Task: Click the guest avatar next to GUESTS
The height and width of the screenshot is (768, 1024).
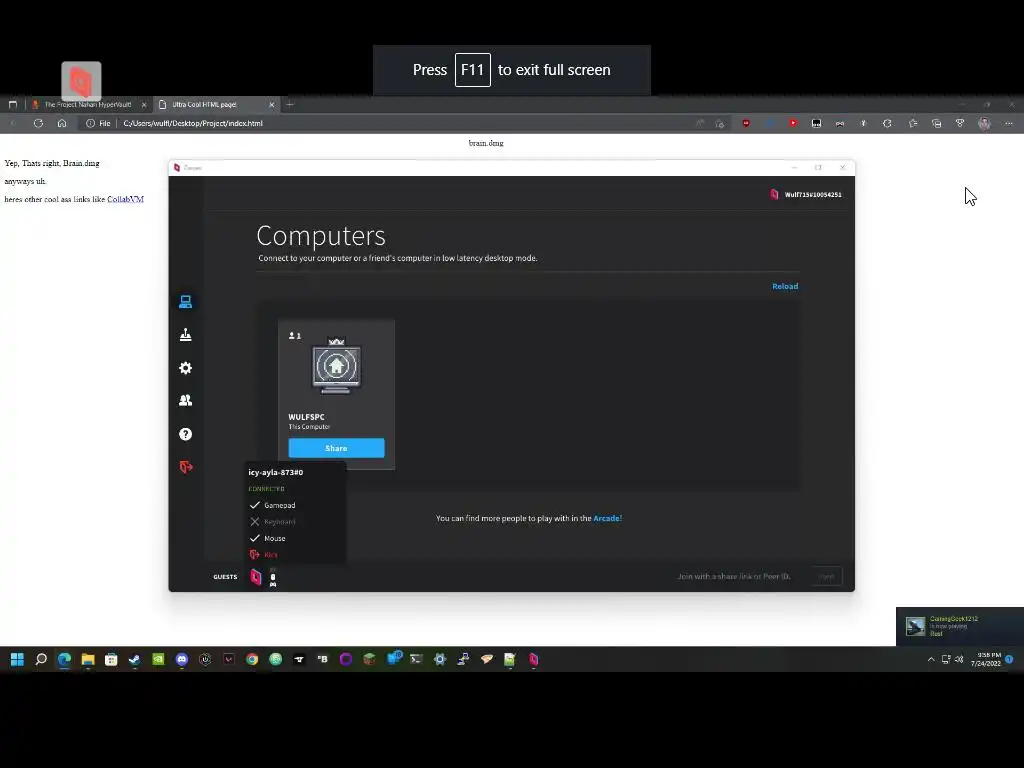Action: coord(256,577)
